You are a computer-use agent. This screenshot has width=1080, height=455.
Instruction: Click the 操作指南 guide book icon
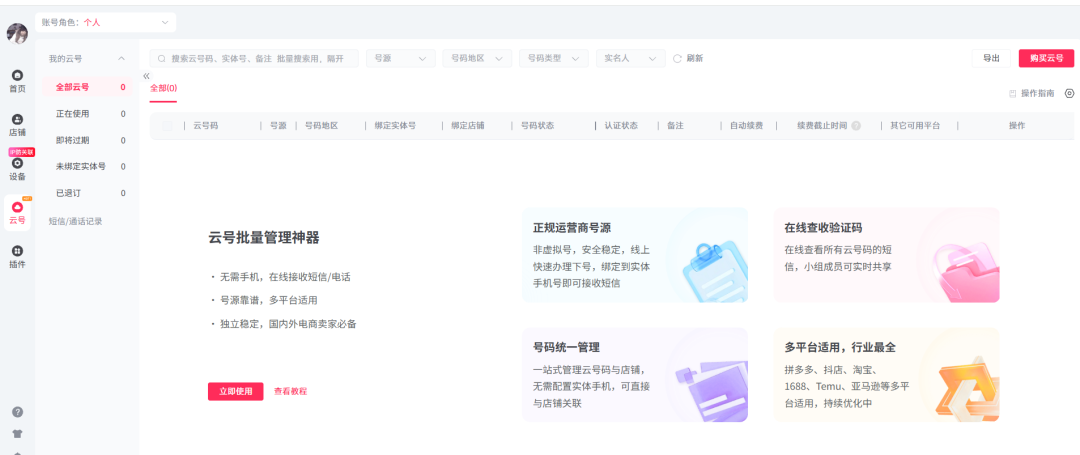point(1012,94)
